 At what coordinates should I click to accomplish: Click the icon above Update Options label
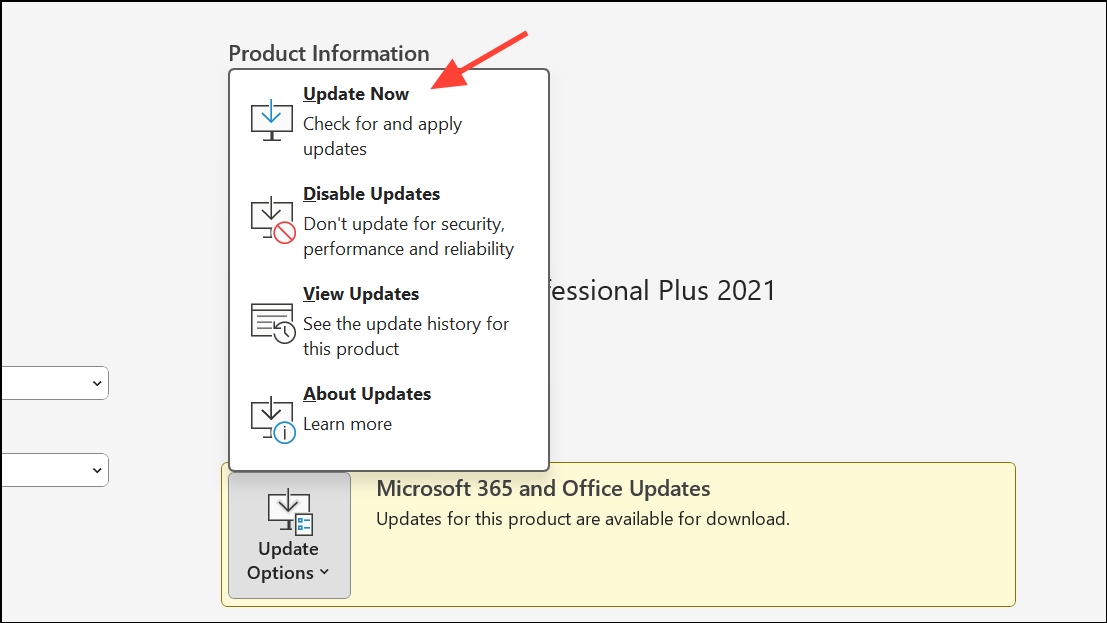coord(289,511)
